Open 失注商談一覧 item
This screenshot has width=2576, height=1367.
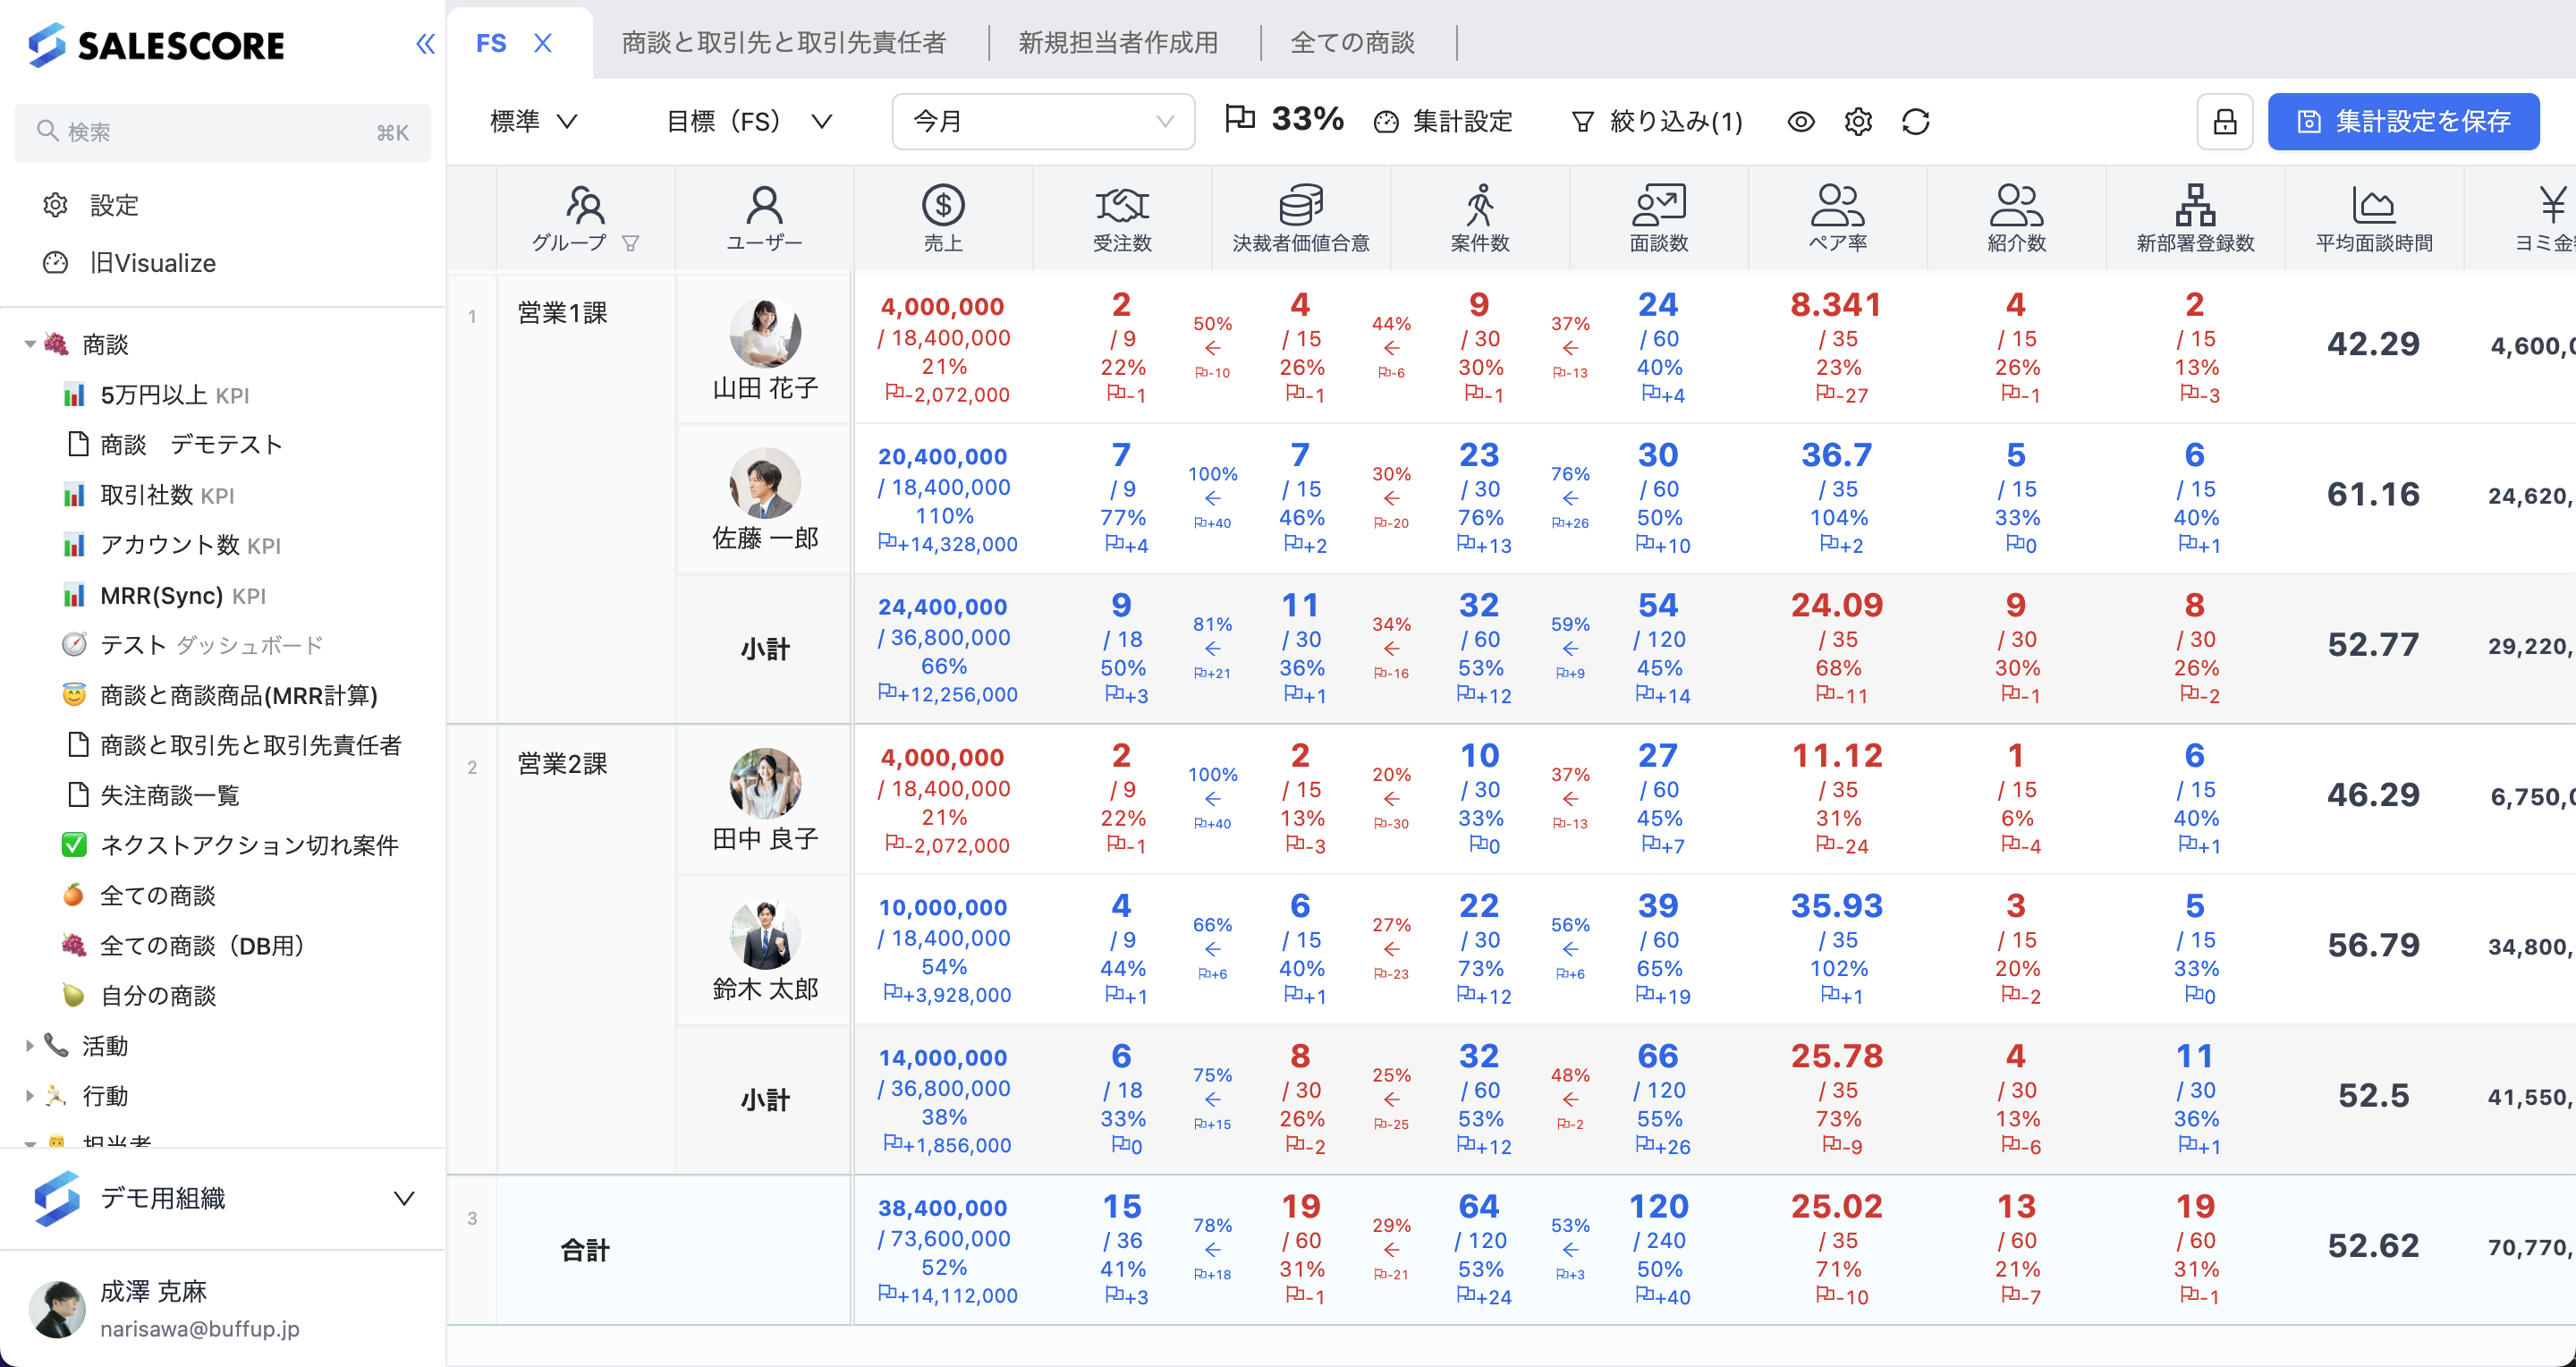[152, 795]
